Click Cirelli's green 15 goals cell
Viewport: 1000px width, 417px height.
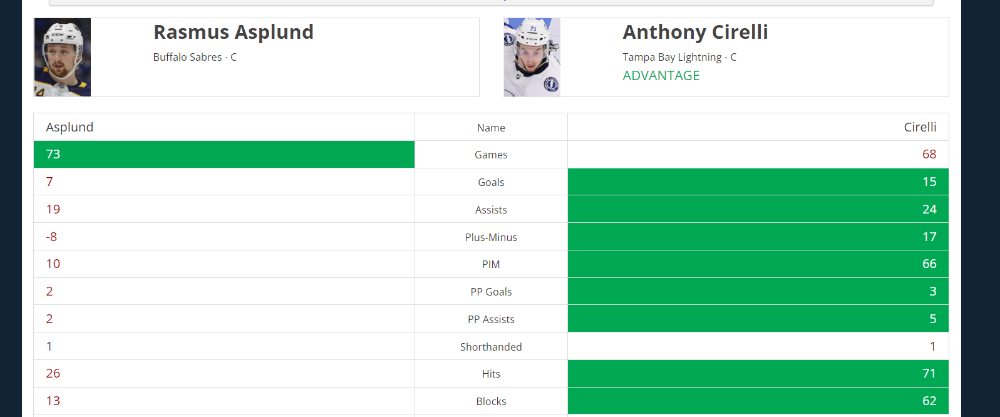[x=758, y=182]
